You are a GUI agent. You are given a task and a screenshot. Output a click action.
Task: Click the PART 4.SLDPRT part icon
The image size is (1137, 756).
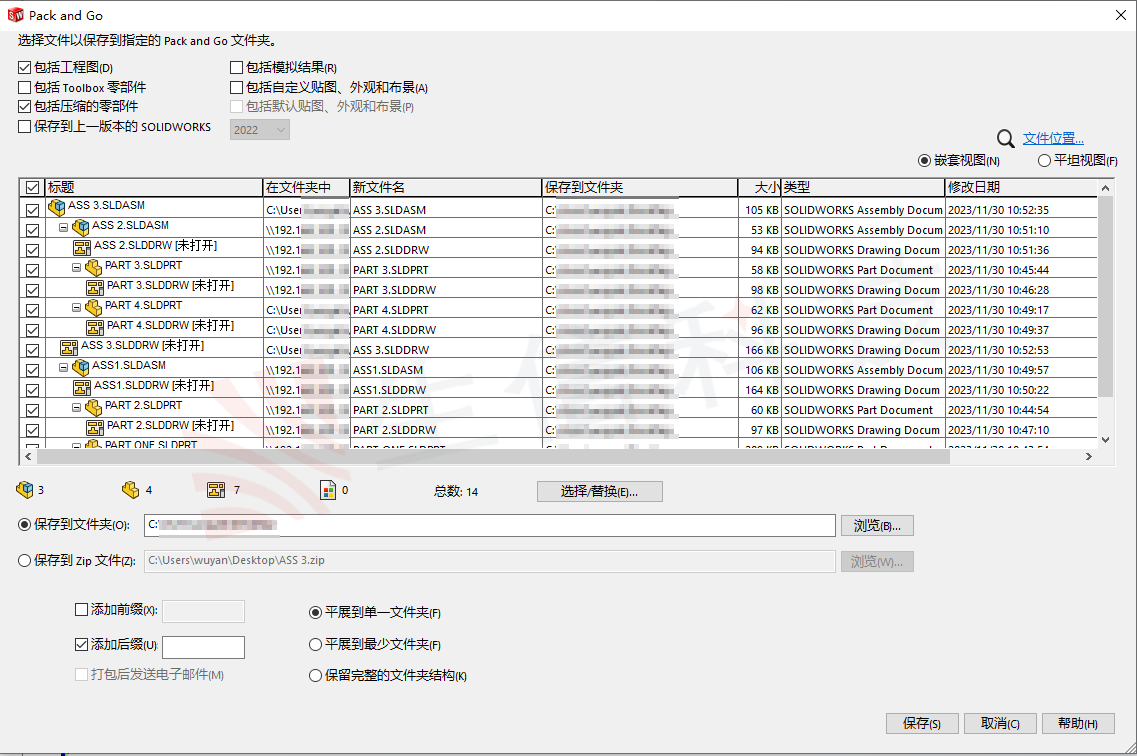point(94,308)
